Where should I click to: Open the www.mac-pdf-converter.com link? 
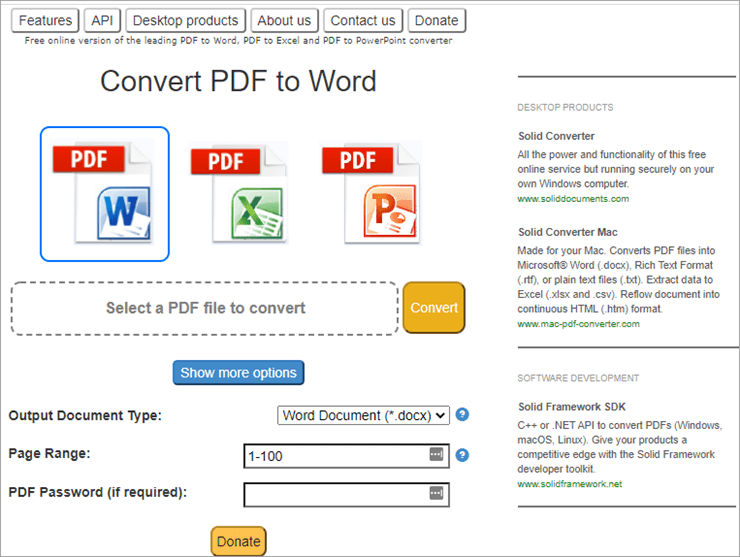pos(578,324)
